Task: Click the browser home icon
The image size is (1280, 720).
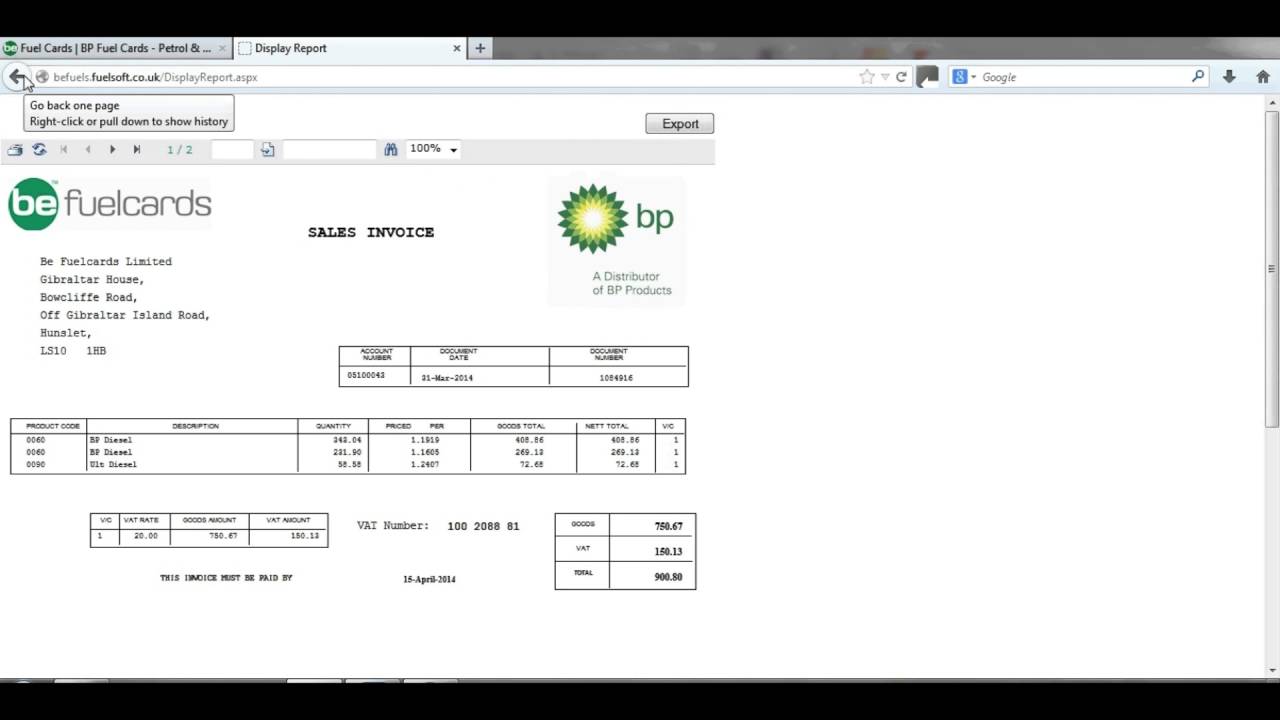Action: tap(1263, 77)
